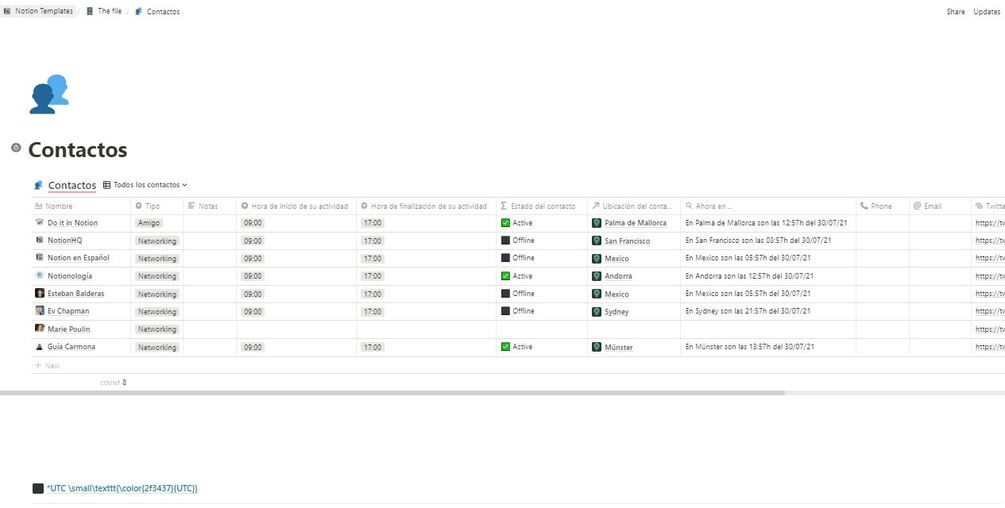
Task: Click the Offline box in Esteban Balderas row
Action: click(505, 293)
